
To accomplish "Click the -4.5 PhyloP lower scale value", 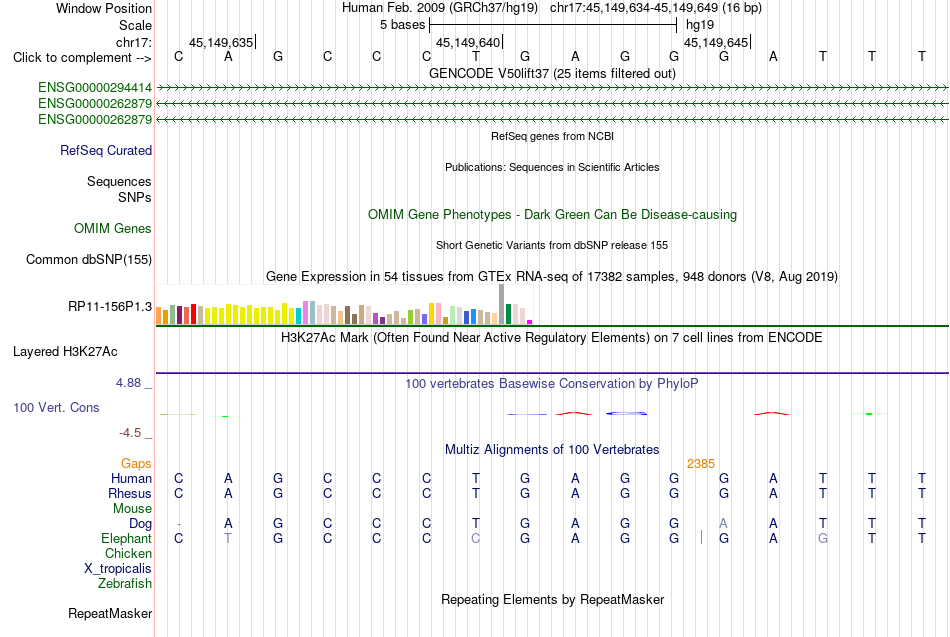I will pos(130,433).
